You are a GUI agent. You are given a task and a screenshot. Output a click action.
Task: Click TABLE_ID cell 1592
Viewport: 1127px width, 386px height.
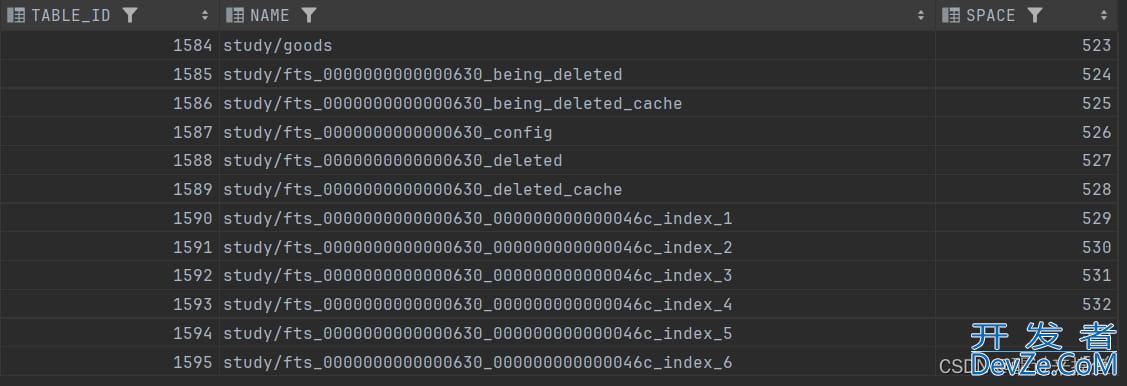[109, 276]
